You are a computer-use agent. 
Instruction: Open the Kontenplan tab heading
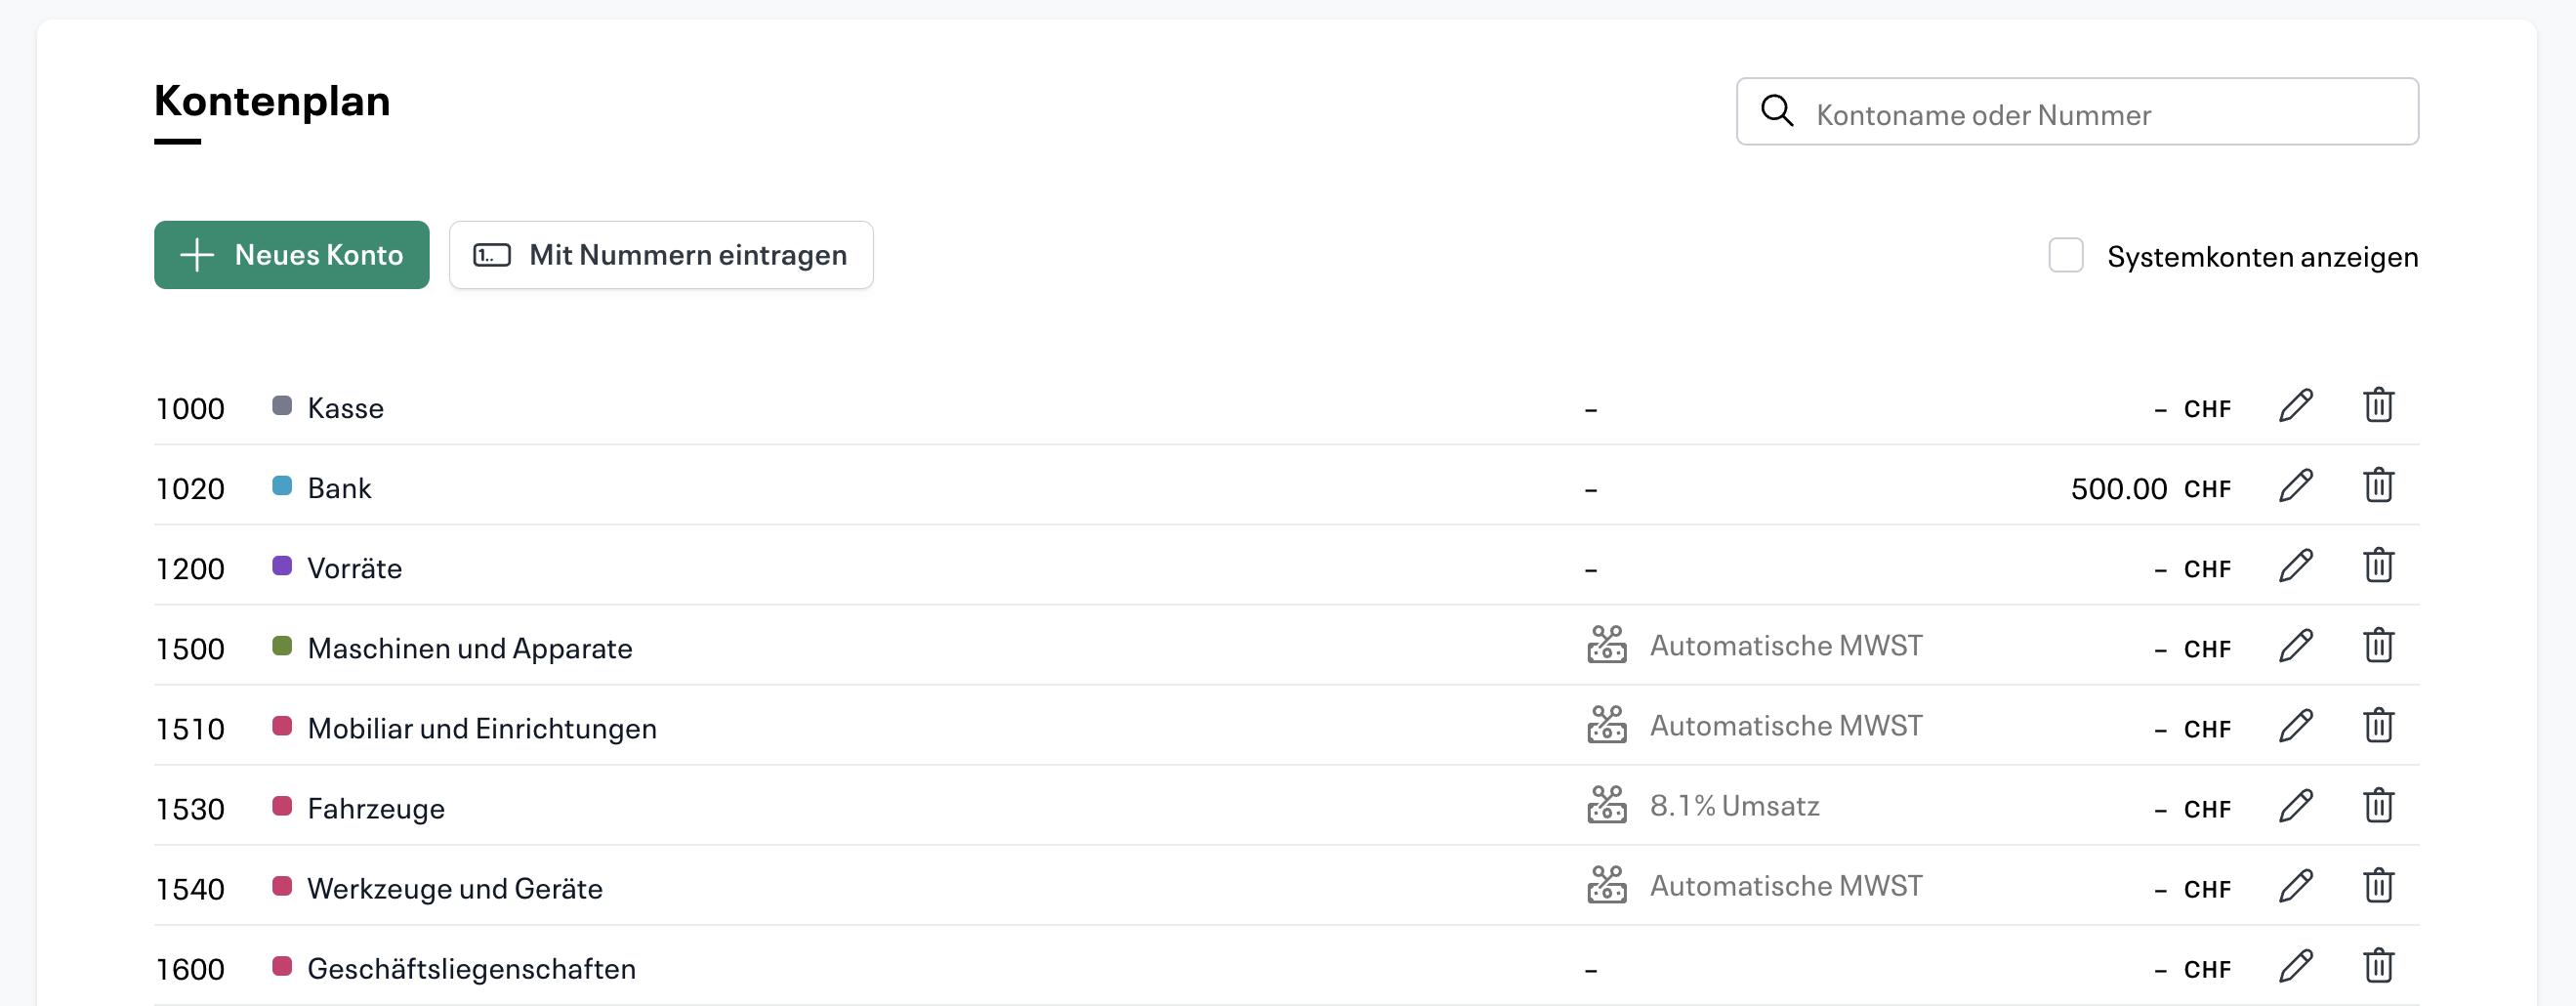point(272,102)
